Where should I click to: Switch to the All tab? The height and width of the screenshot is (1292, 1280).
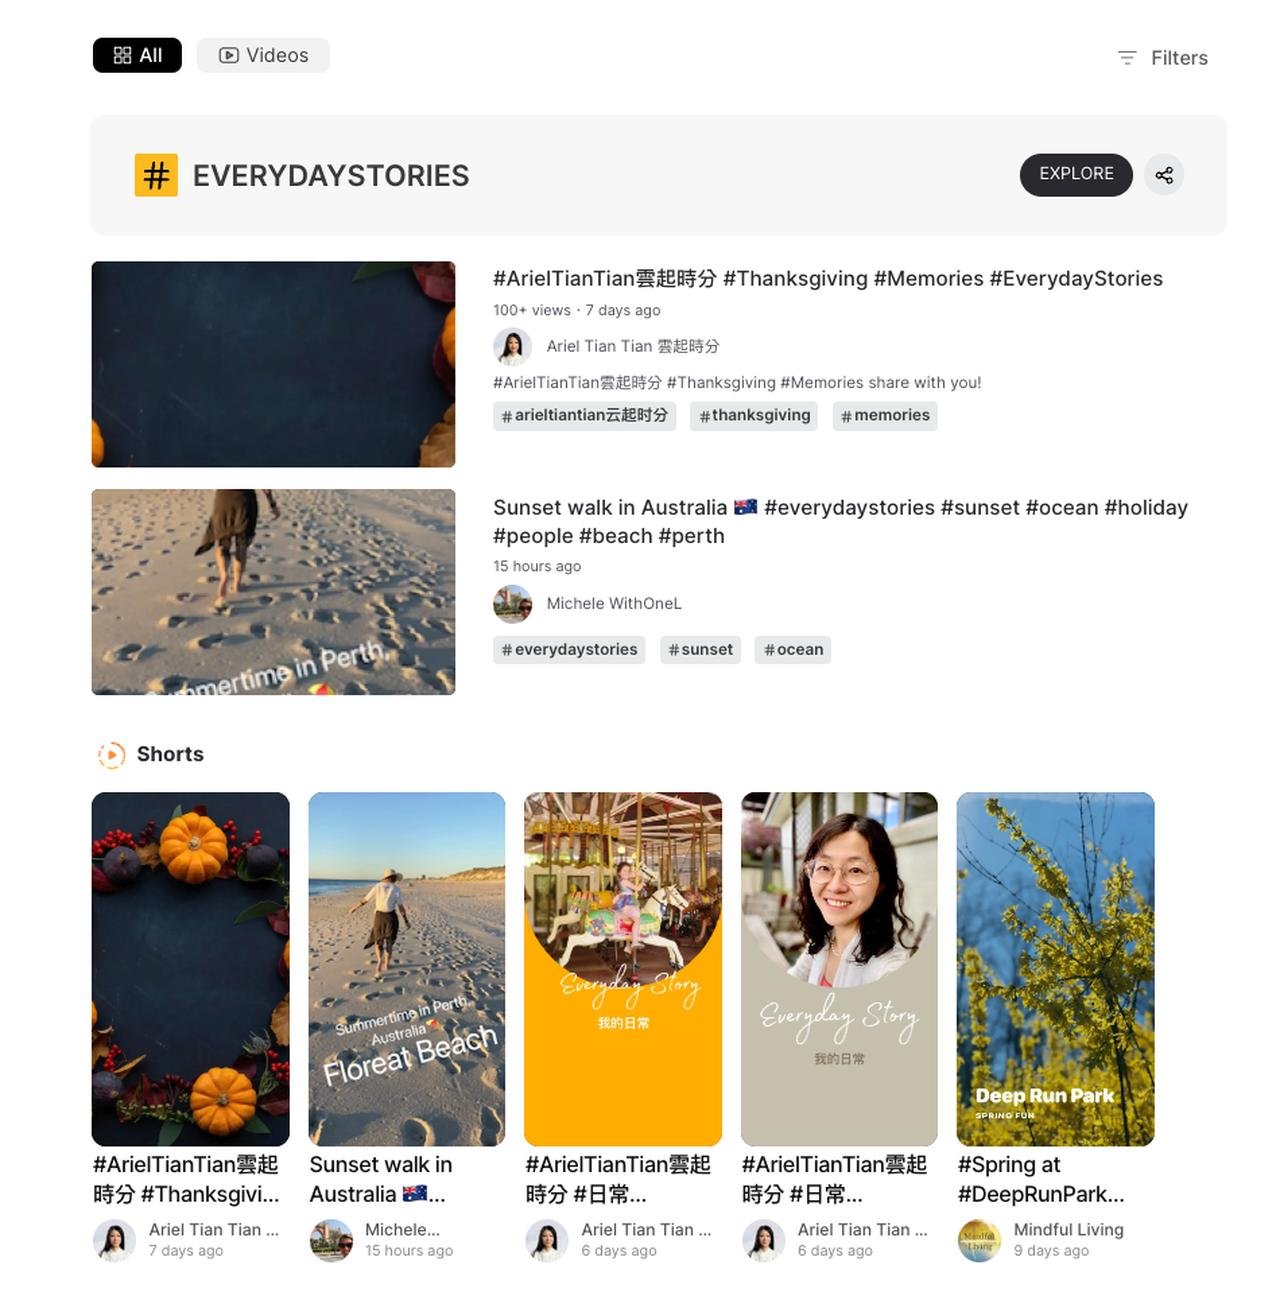[x=137, y=55]
